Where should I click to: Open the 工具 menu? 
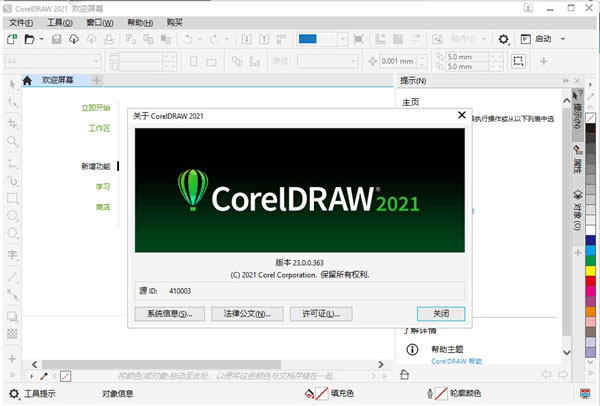click(60, 23)
